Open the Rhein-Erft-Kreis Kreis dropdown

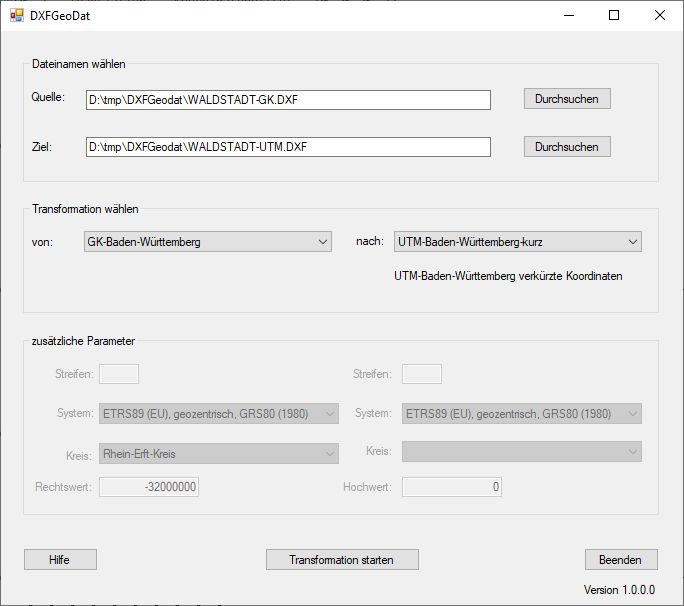click(219, 454)
